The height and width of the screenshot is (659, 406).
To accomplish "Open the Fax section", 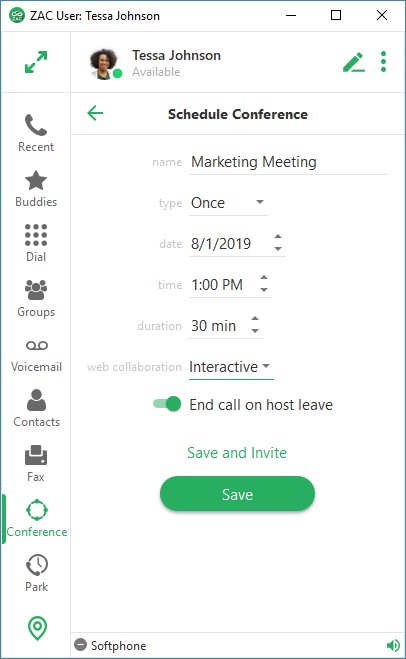I will click(x=36, y=464).
